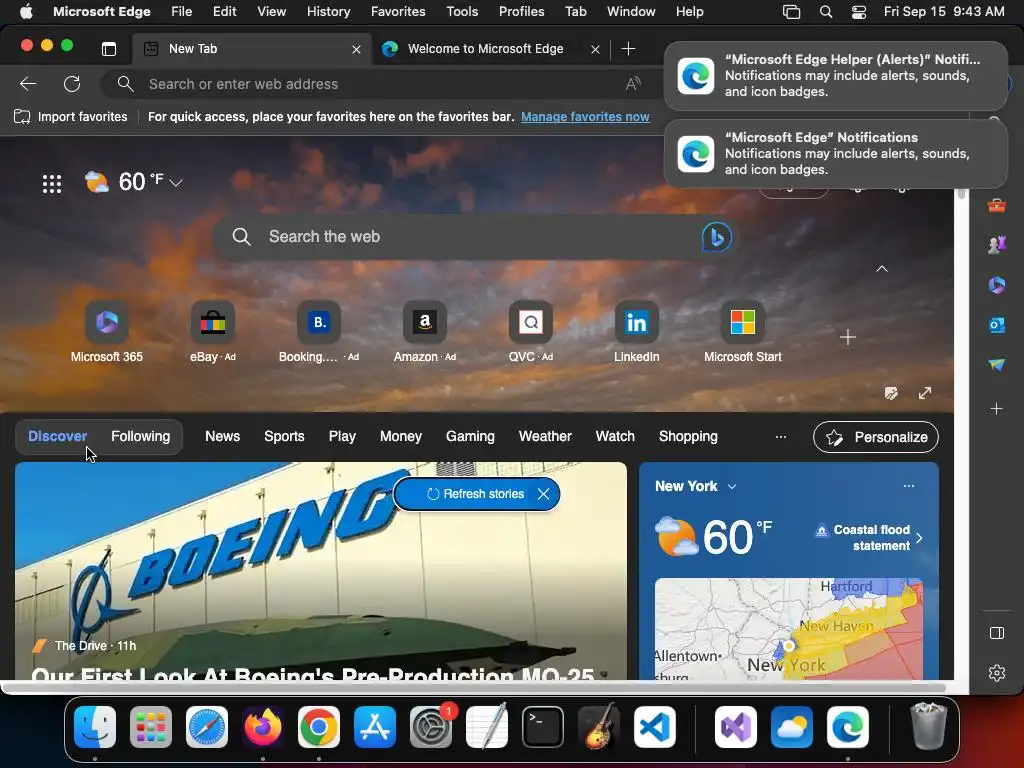The width and height of the screenshot is (1024, 768).
Task: Select the Following feed tab
Action: point(140,436)
